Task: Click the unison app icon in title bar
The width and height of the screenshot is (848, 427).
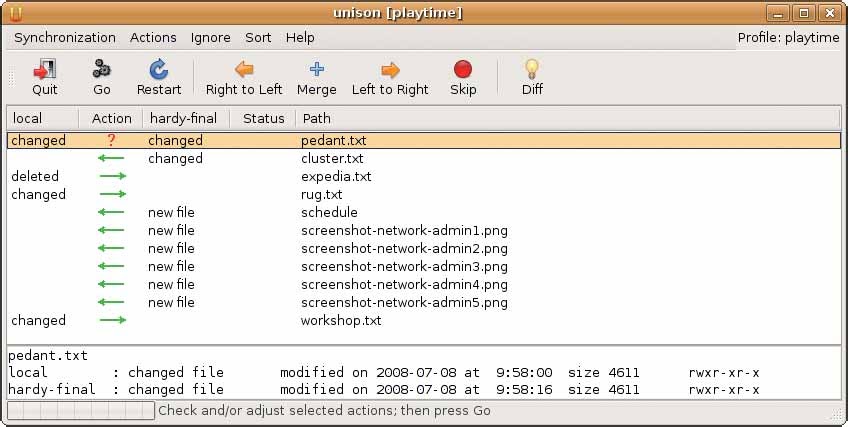Action: click(16, 13)
